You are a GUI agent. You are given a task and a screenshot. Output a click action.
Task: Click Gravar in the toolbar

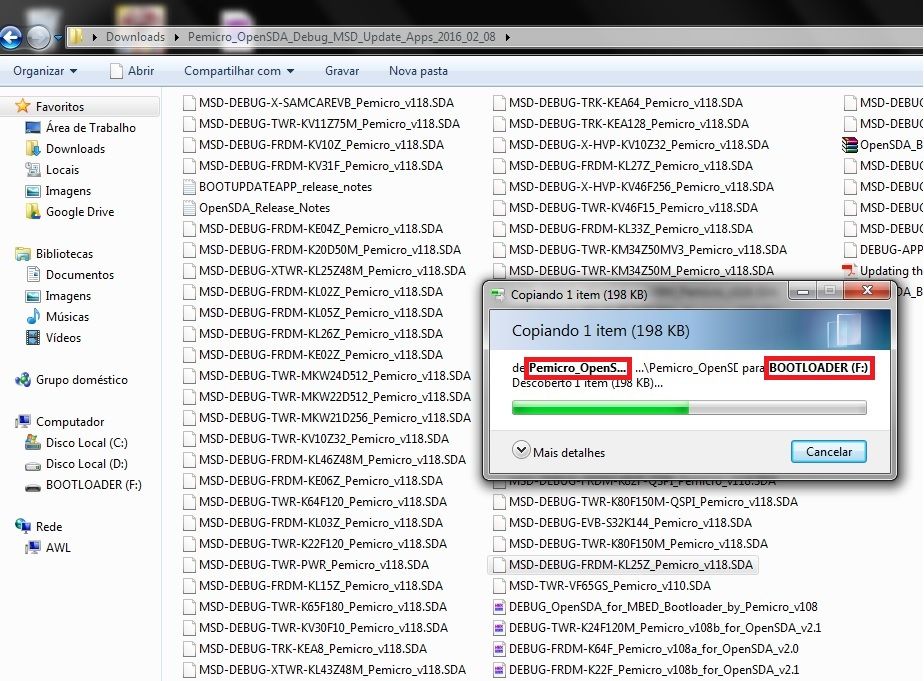[342, 71]
